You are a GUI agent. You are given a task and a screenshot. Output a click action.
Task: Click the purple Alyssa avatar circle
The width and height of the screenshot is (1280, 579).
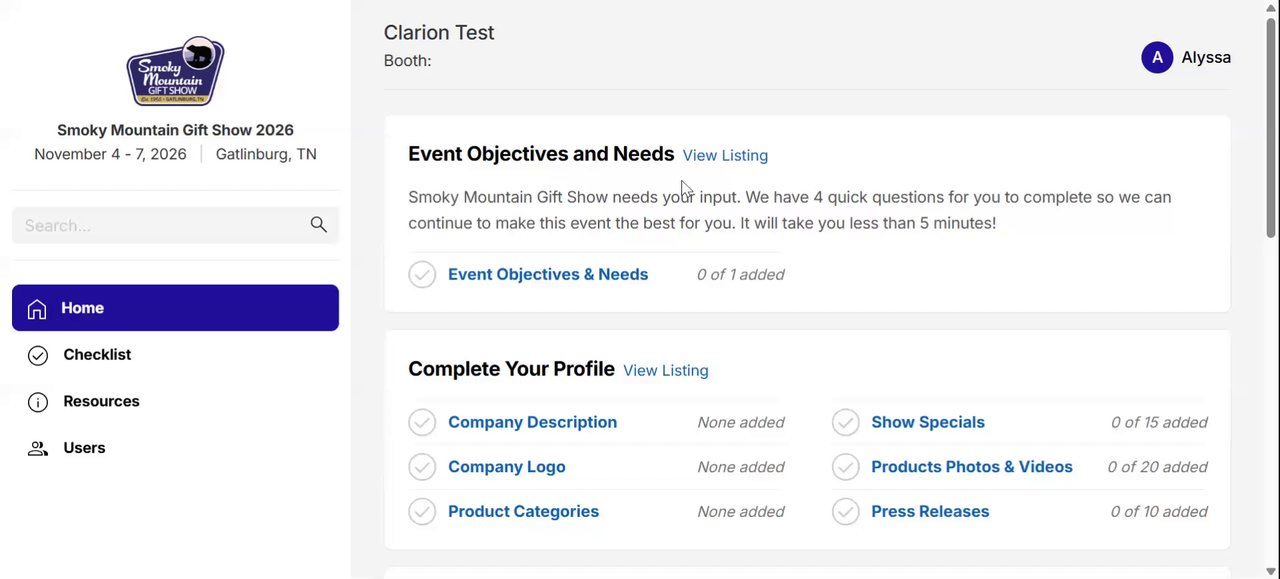(1157, 58)
